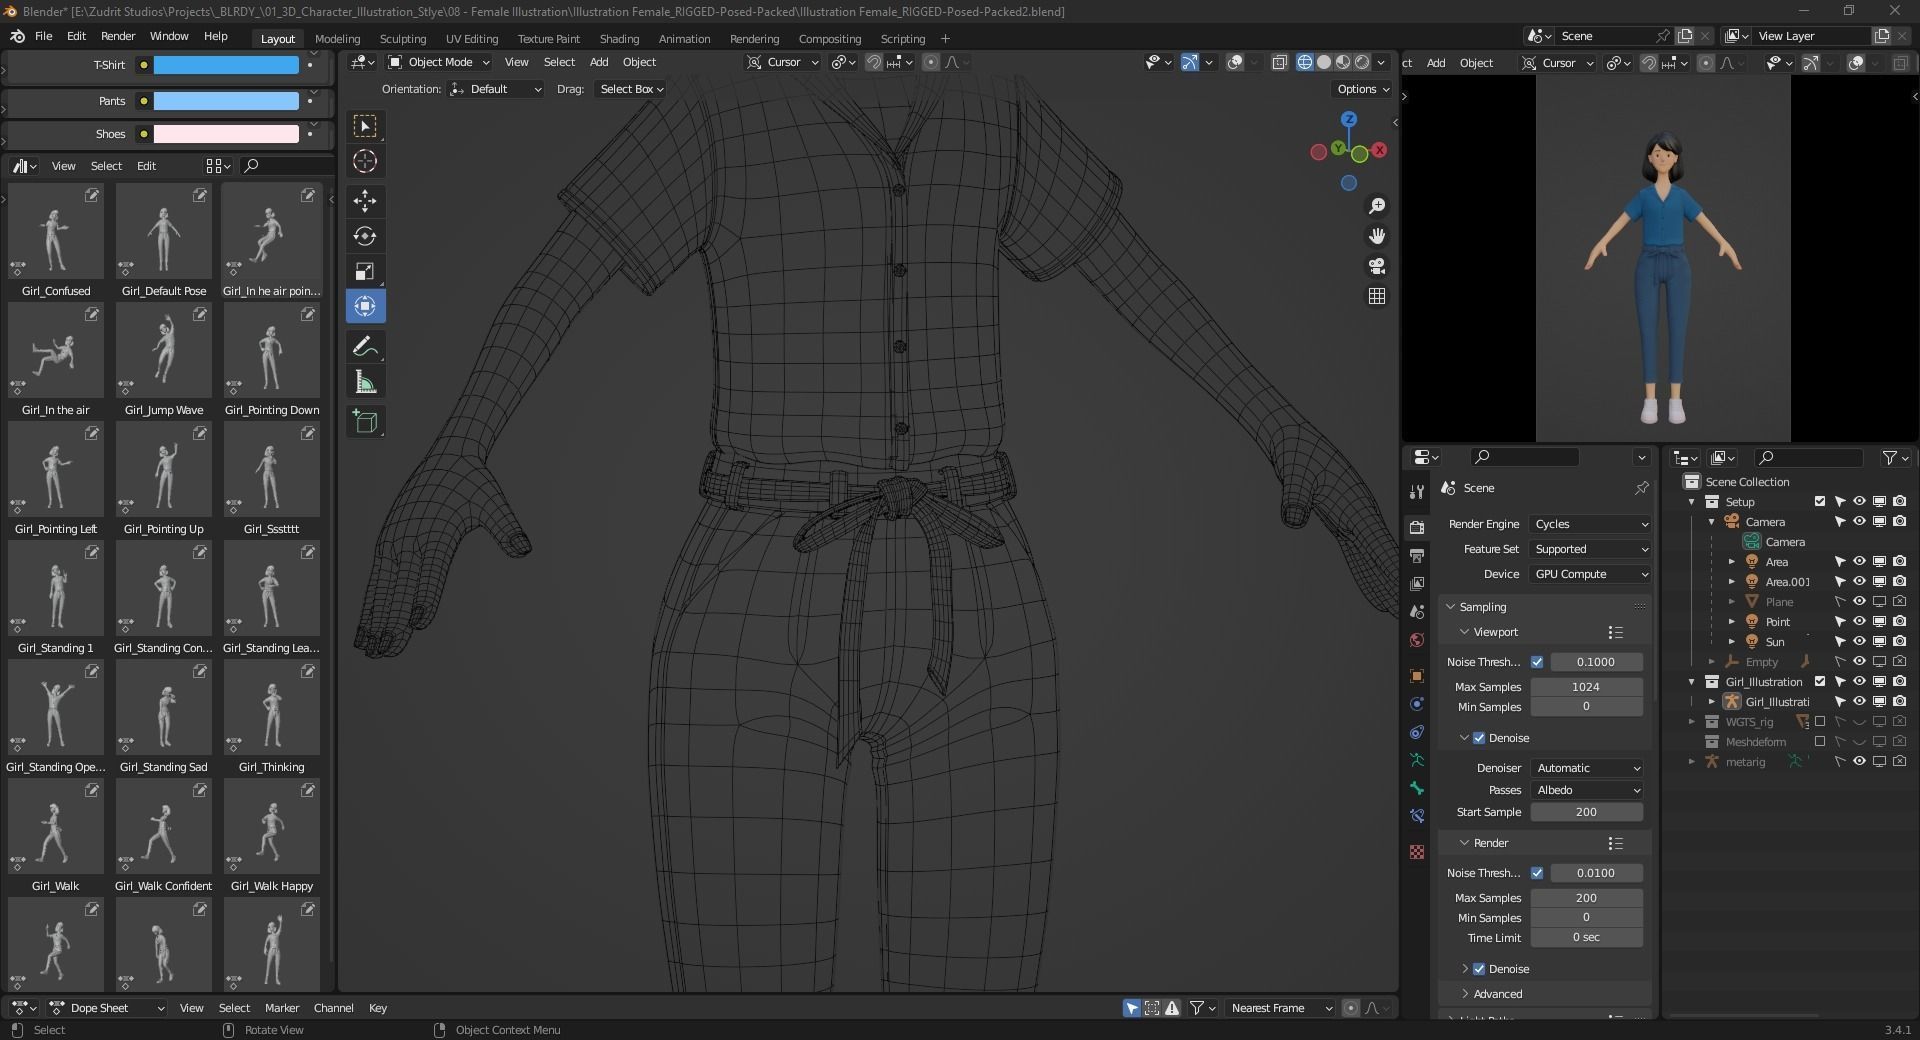The image size is (1920, 1040).
Task: Click the zoom magnifier viewport icon
Action: [1377, 205]
